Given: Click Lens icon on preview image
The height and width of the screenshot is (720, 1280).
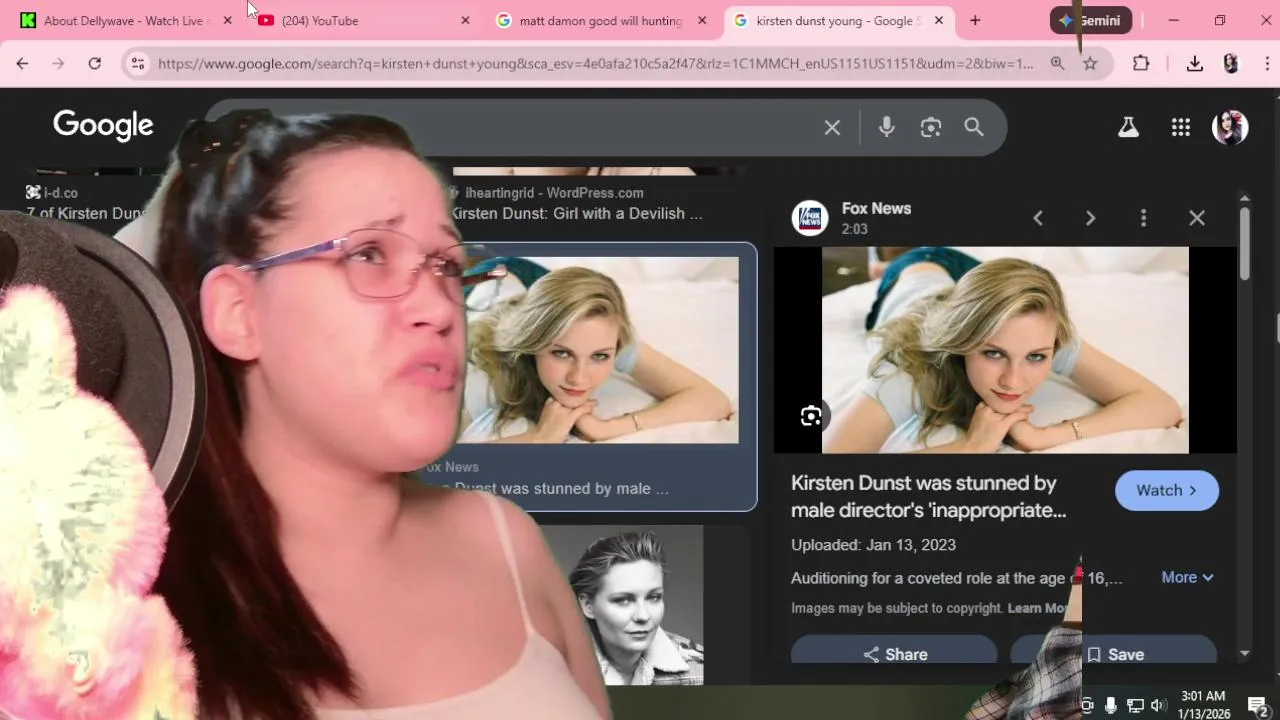Looking at the screenshot, I should point(811,416).
